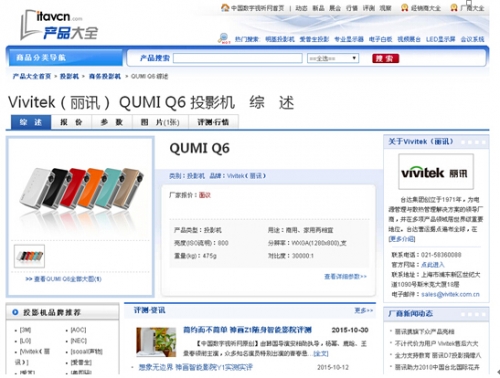This screenshot has width=500, height=378.
Task: Open [更多介绍] in Vivitek panel
Action: coord(402,239)
